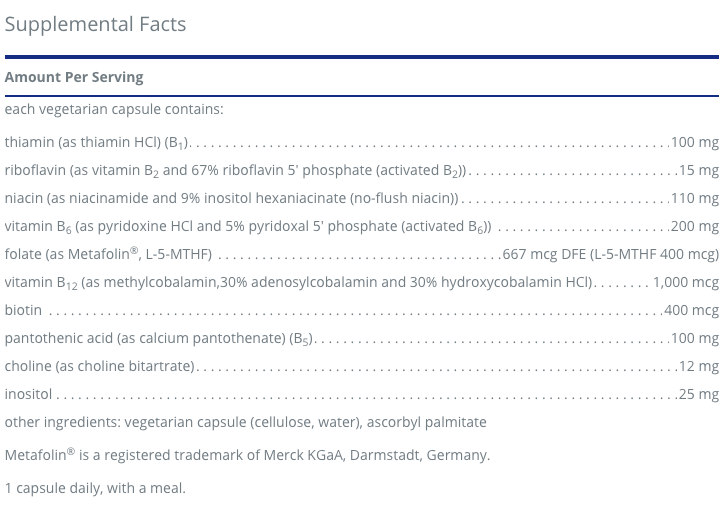Screen dimensions: 726x506
Task: Click the 15 mg riboflavin amount
Action: coord(698,170)
